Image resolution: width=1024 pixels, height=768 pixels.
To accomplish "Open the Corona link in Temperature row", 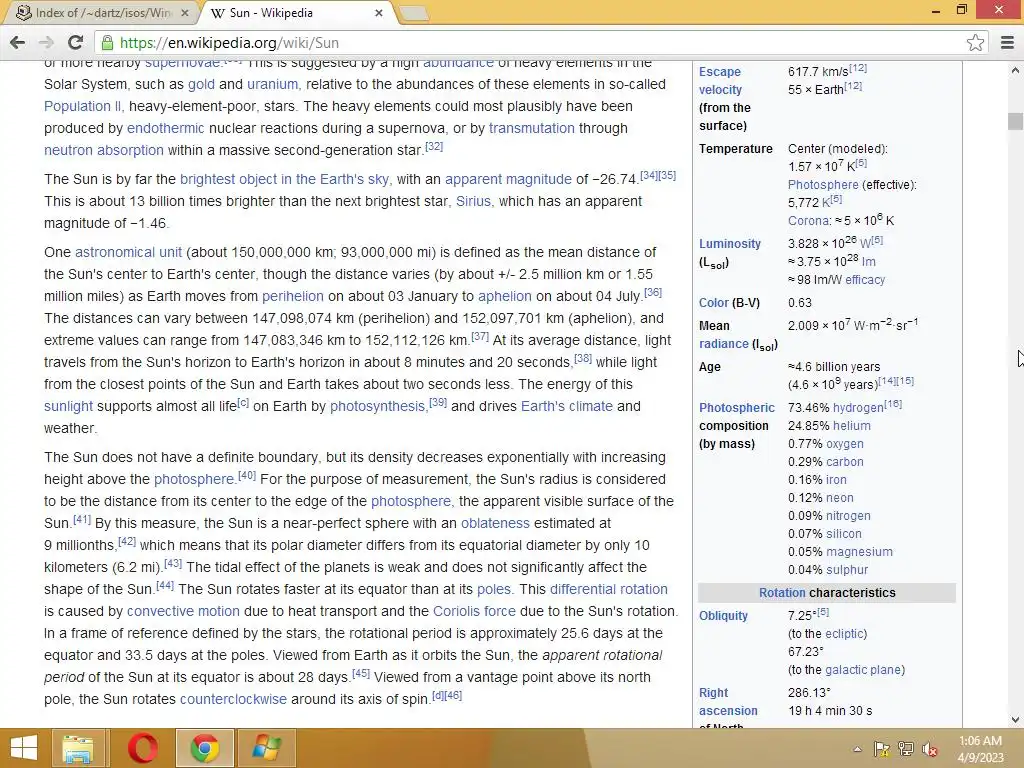I will coord(807,221).
